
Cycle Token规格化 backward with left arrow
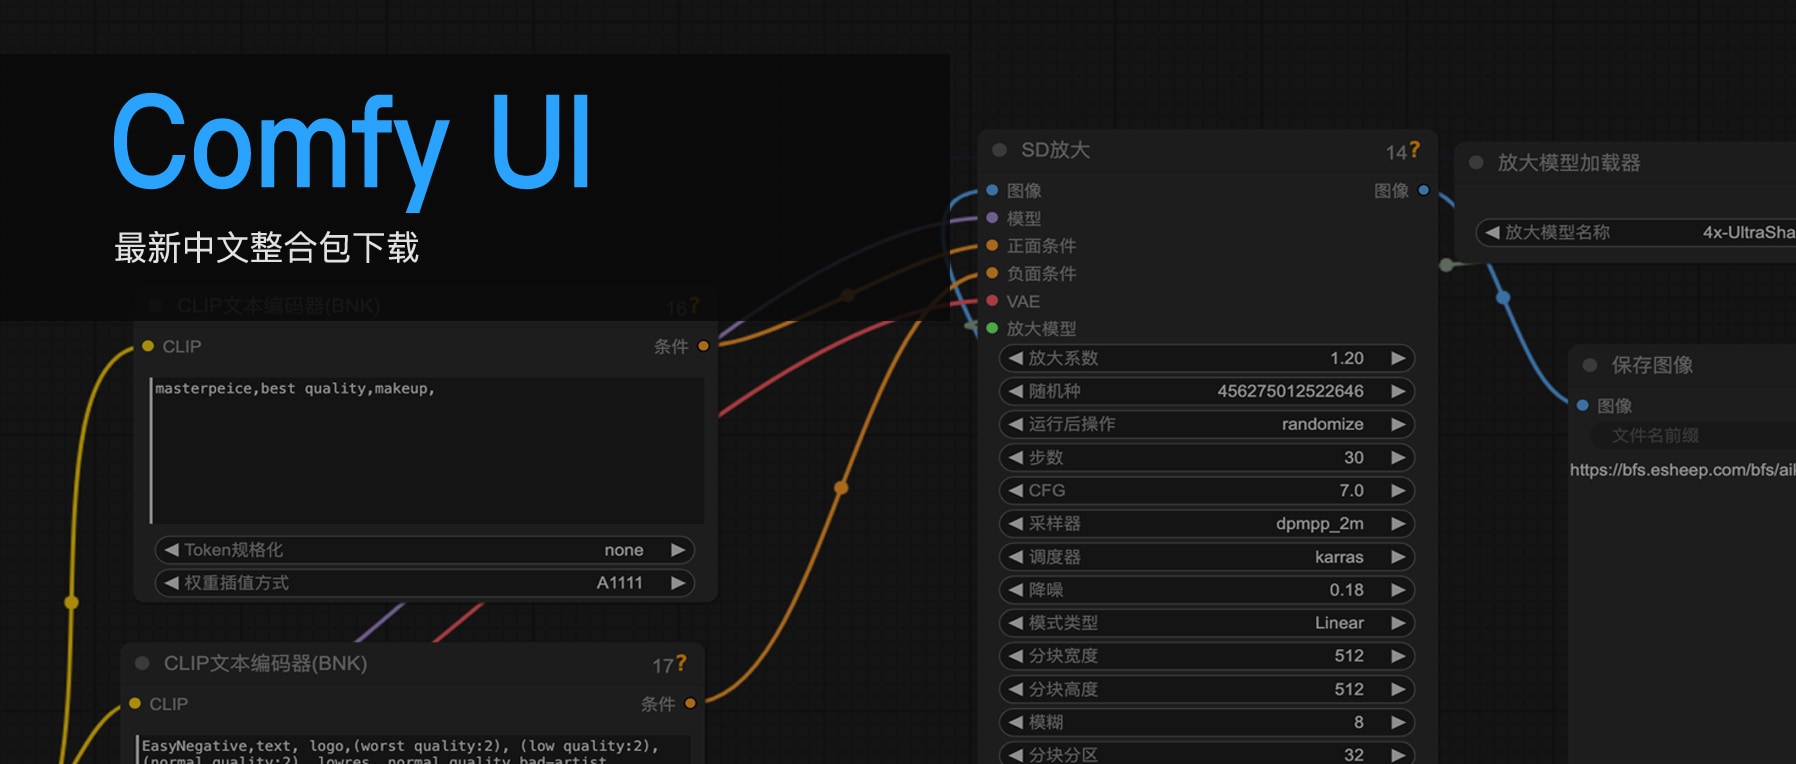click(172, 550)
